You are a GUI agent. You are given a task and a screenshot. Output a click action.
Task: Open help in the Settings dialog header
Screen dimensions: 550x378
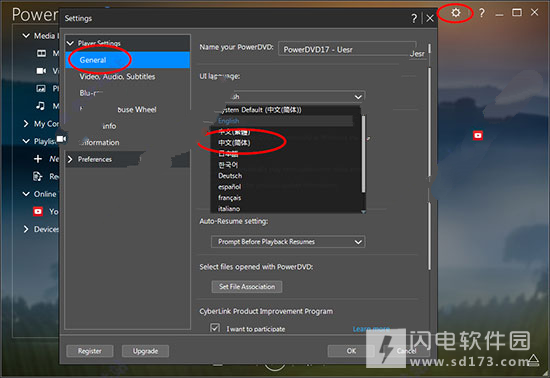pyautogui.click(x=414, y=18)
